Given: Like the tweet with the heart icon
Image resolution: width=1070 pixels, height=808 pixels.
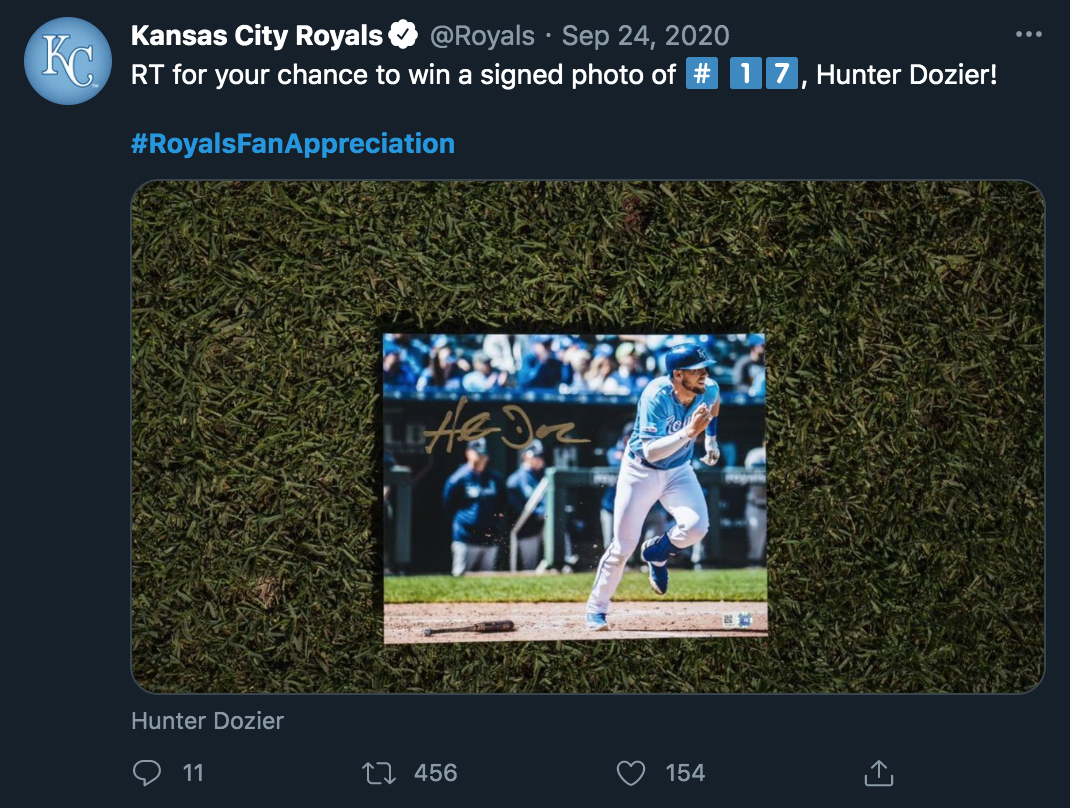Looking at the screenshot, I should pyautogui.click(x=630, y=772).
